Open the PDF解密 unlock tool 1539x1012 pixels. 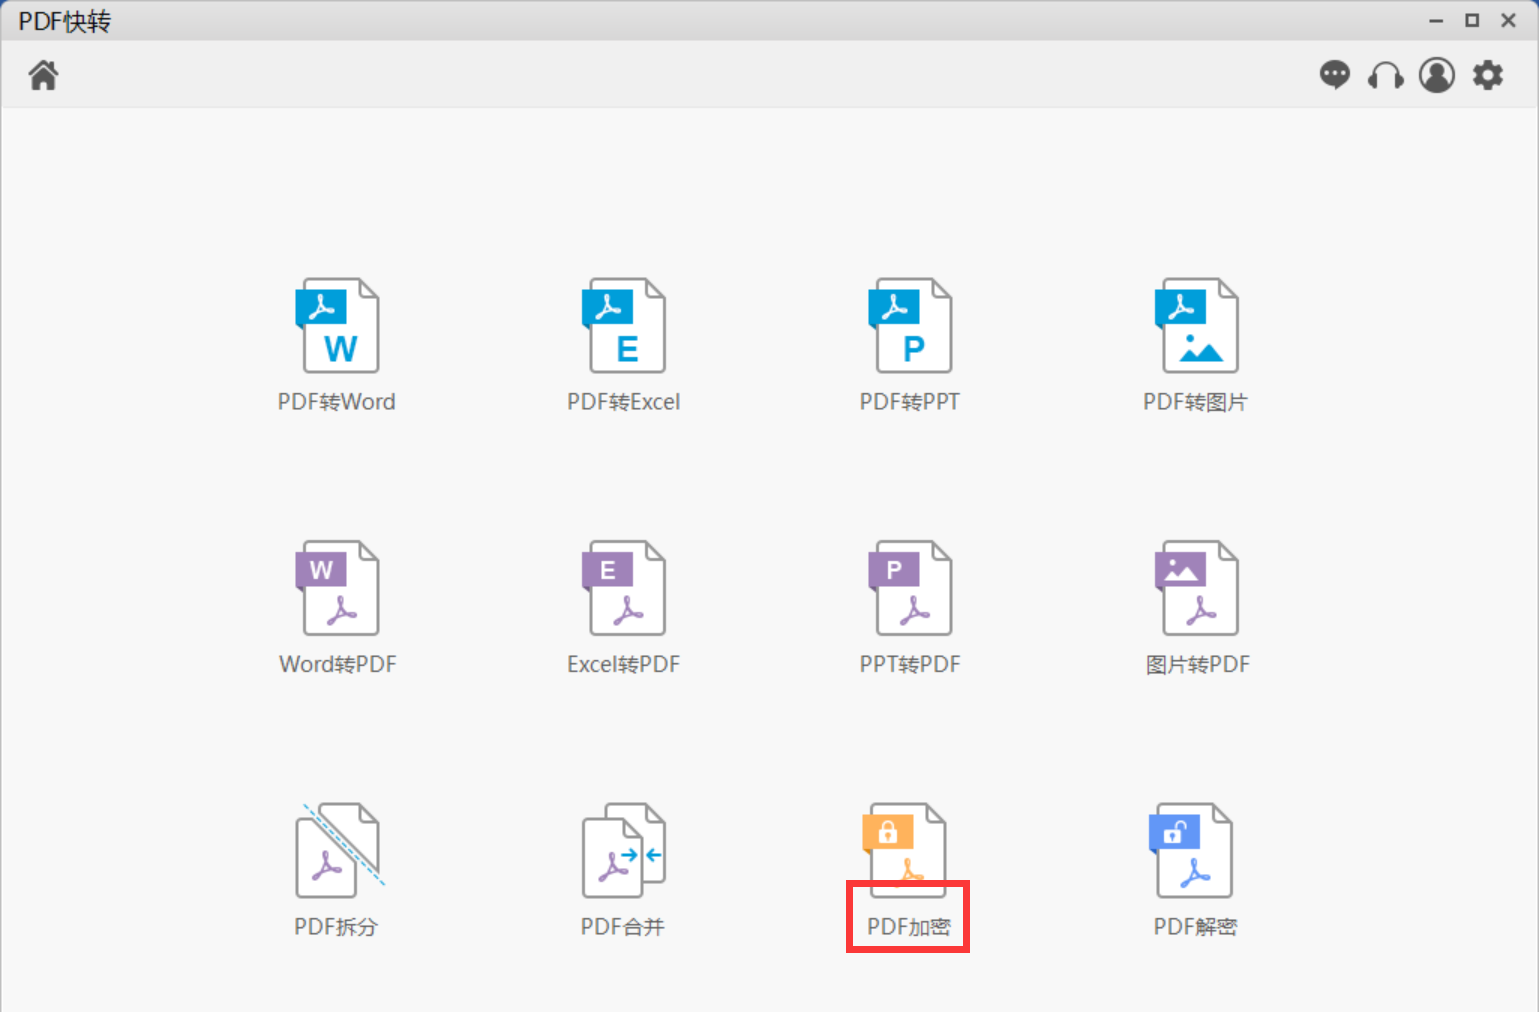tap(1192, 850)
